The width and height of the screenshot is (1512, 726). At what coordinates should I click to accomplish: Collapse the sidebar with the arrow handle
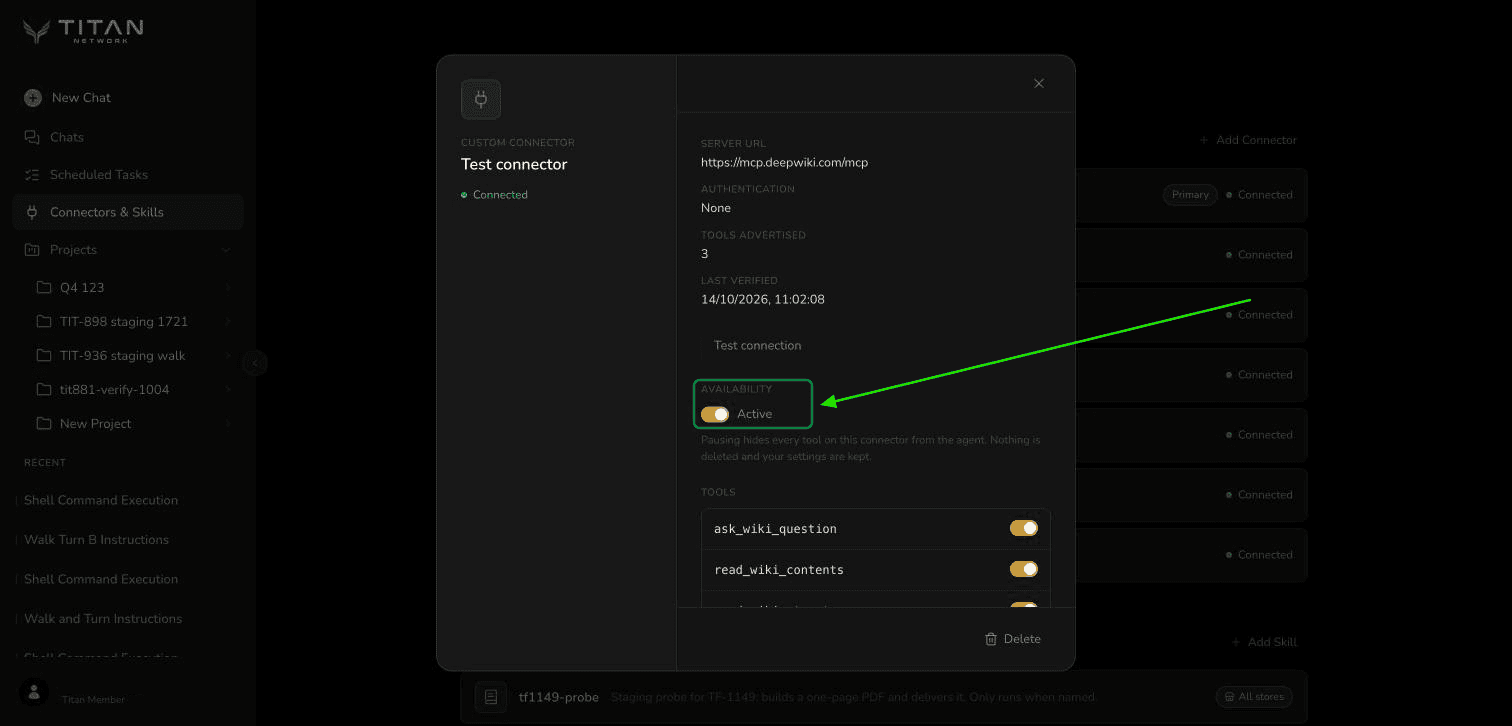pyautogui.click(x=254, y=363)
